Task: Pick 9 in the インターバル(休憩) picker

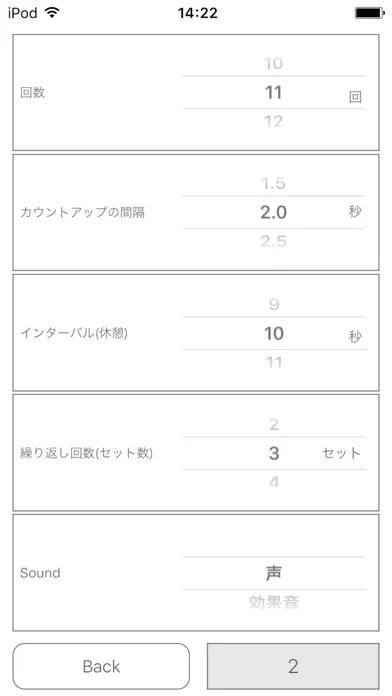Action: (x=274, y=304)
